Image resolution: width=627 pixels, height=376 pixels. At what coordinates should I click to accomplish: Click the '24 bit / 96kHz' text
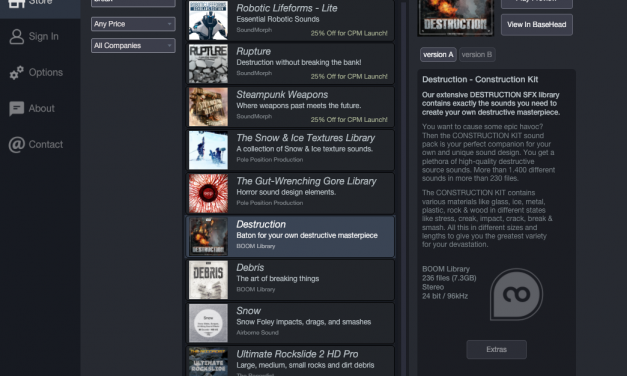(445, 296)
